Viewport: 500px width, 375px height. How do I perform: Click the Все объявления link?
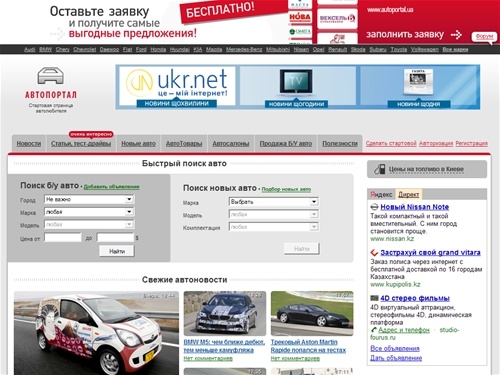395,349
